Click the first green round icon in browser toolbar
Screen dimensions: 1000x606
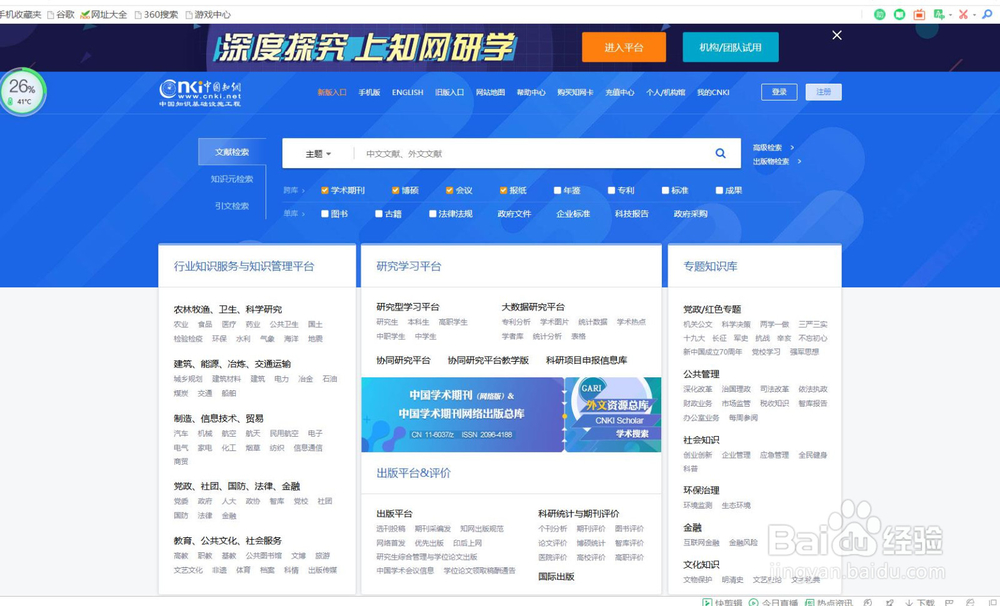click(879, 14)
